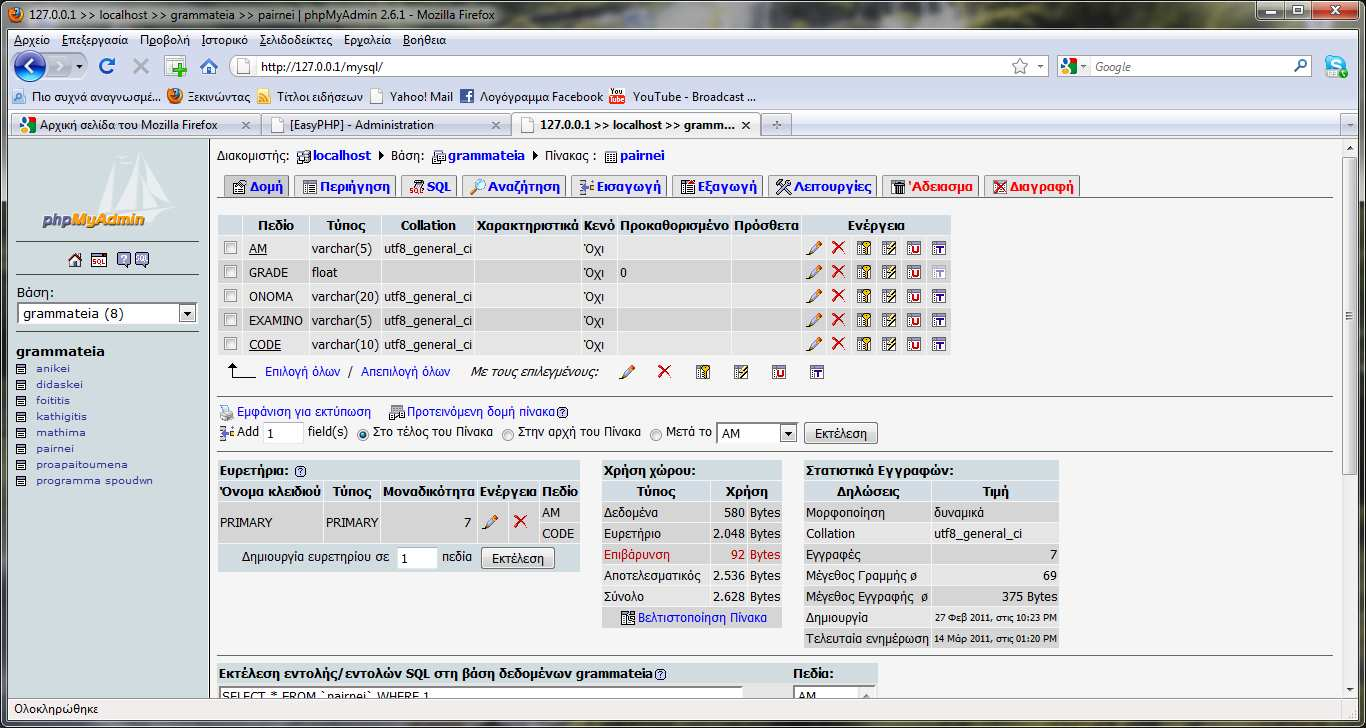Open the Σελιδοδείκτες menu
This screenshot has height=728, width=1366.
(296, 40)
